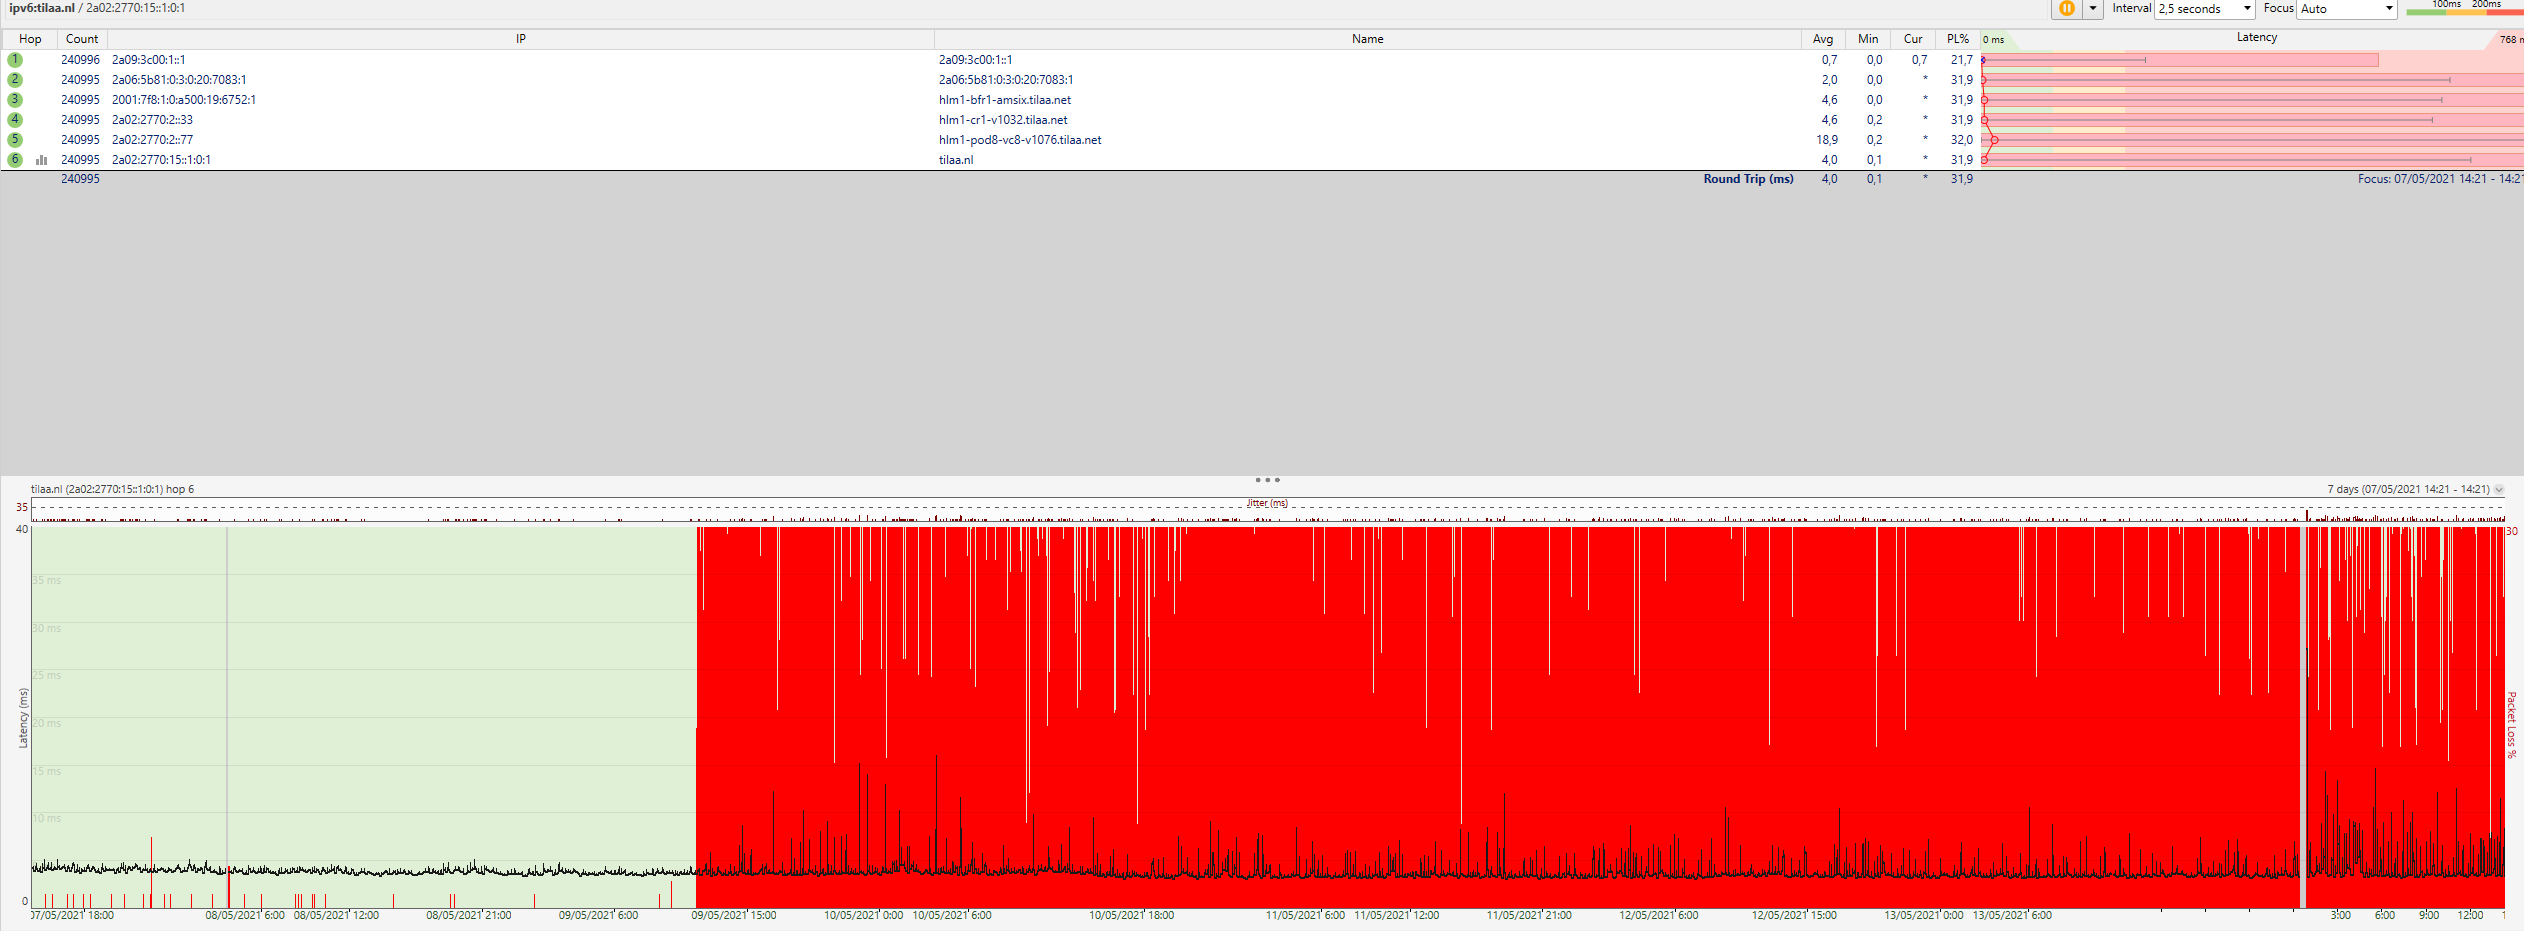Click hop 1 green circle indicator
Screen dimensions: 2524x931
pos(14,59)
